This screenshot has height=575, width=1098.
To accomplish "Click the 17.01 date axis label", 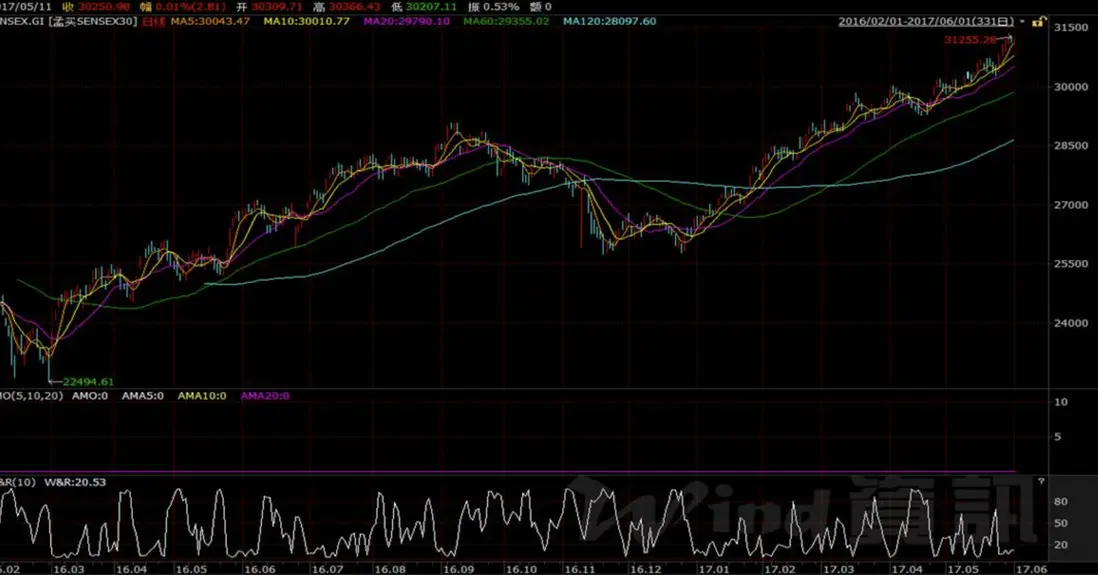I will 715,569.
